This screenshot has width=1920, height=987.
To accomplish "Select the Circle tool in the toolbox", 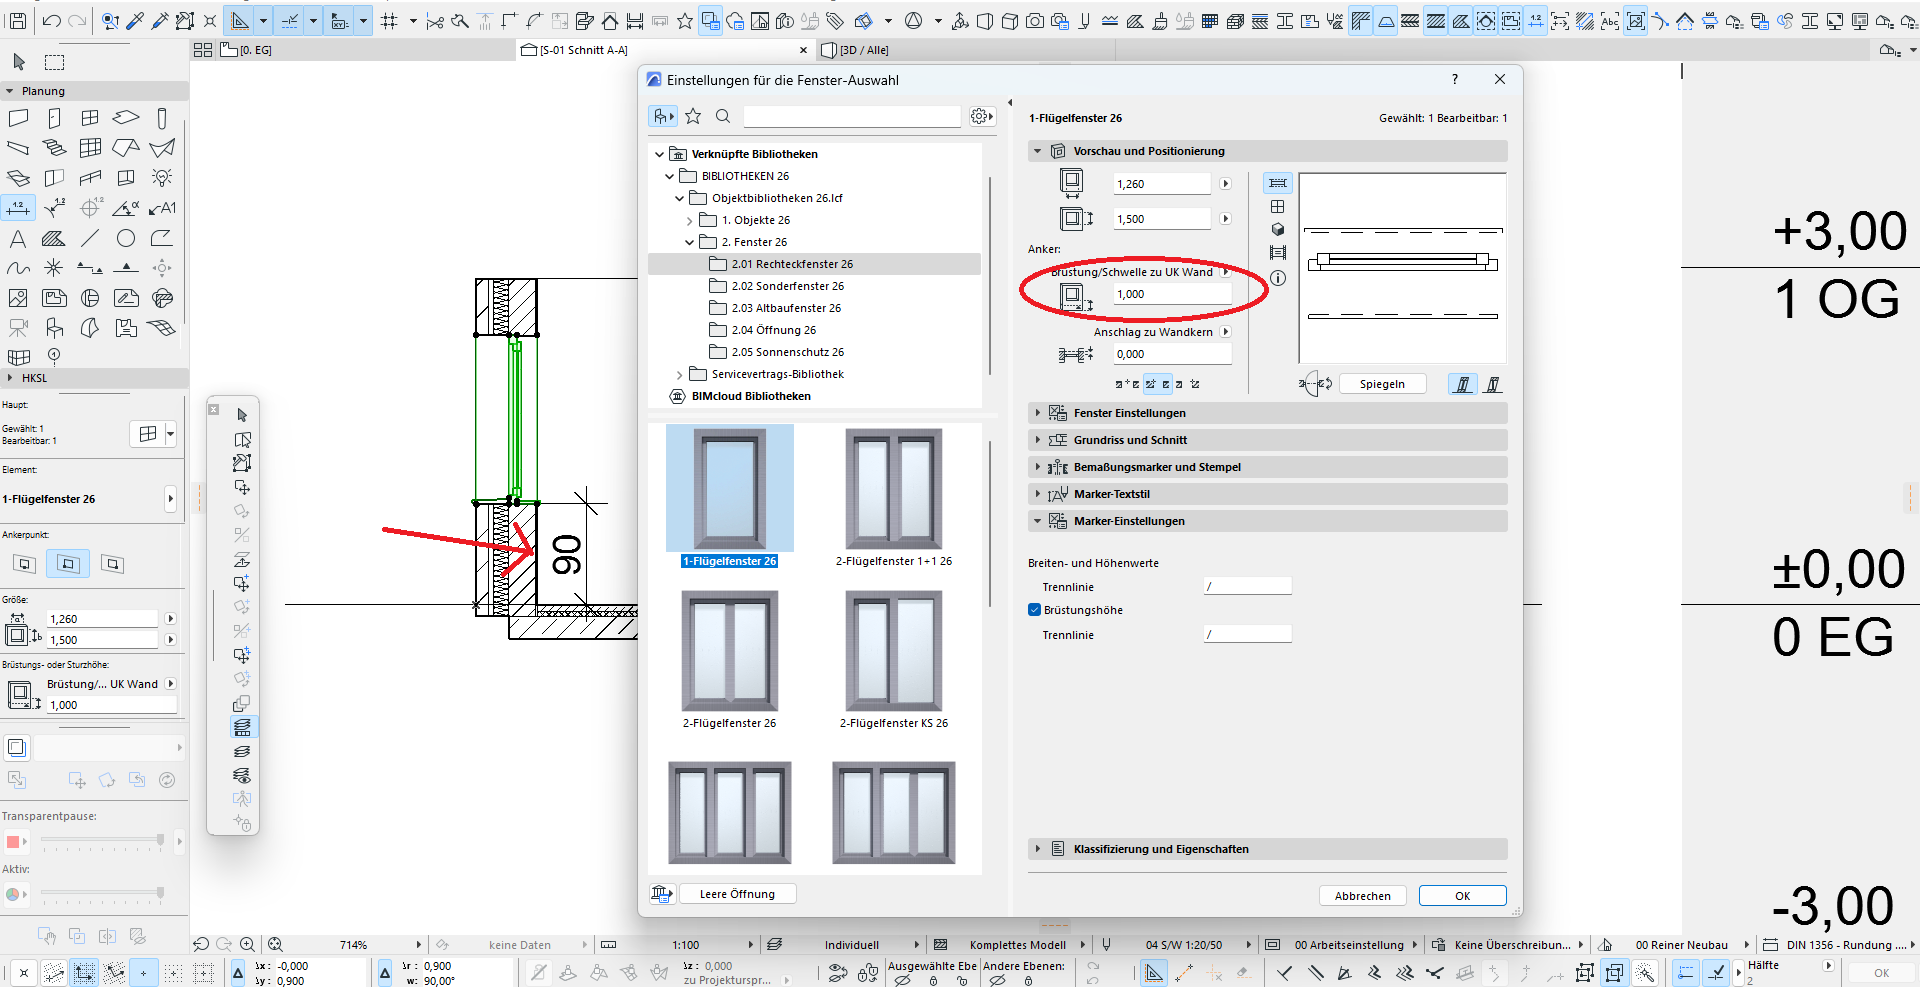I will coord(126,238).
